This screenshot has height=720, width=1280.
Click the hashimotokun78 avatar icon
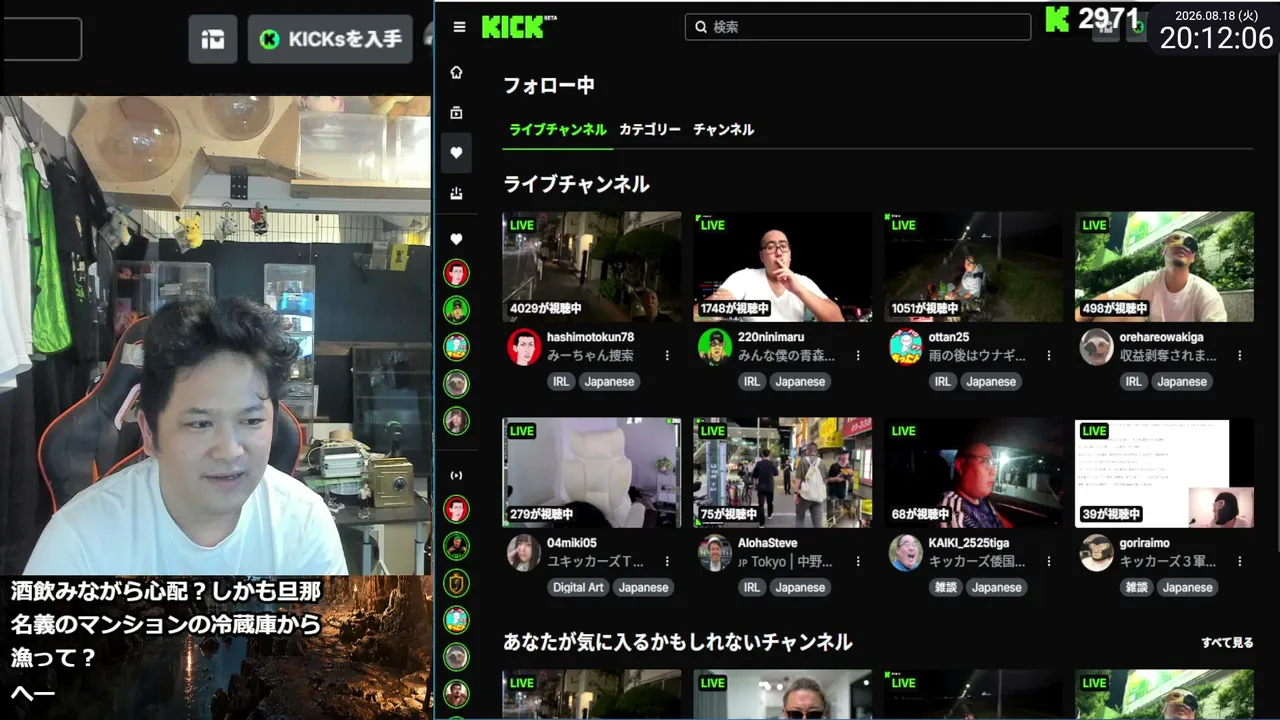point(524,347)
